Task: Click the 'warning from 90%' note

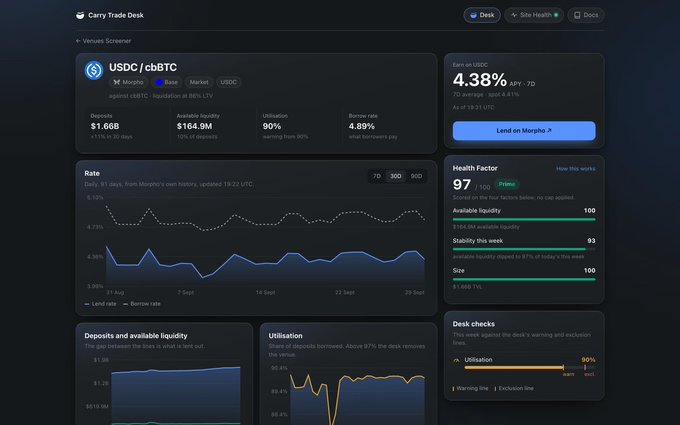Action: coord(285,137)
